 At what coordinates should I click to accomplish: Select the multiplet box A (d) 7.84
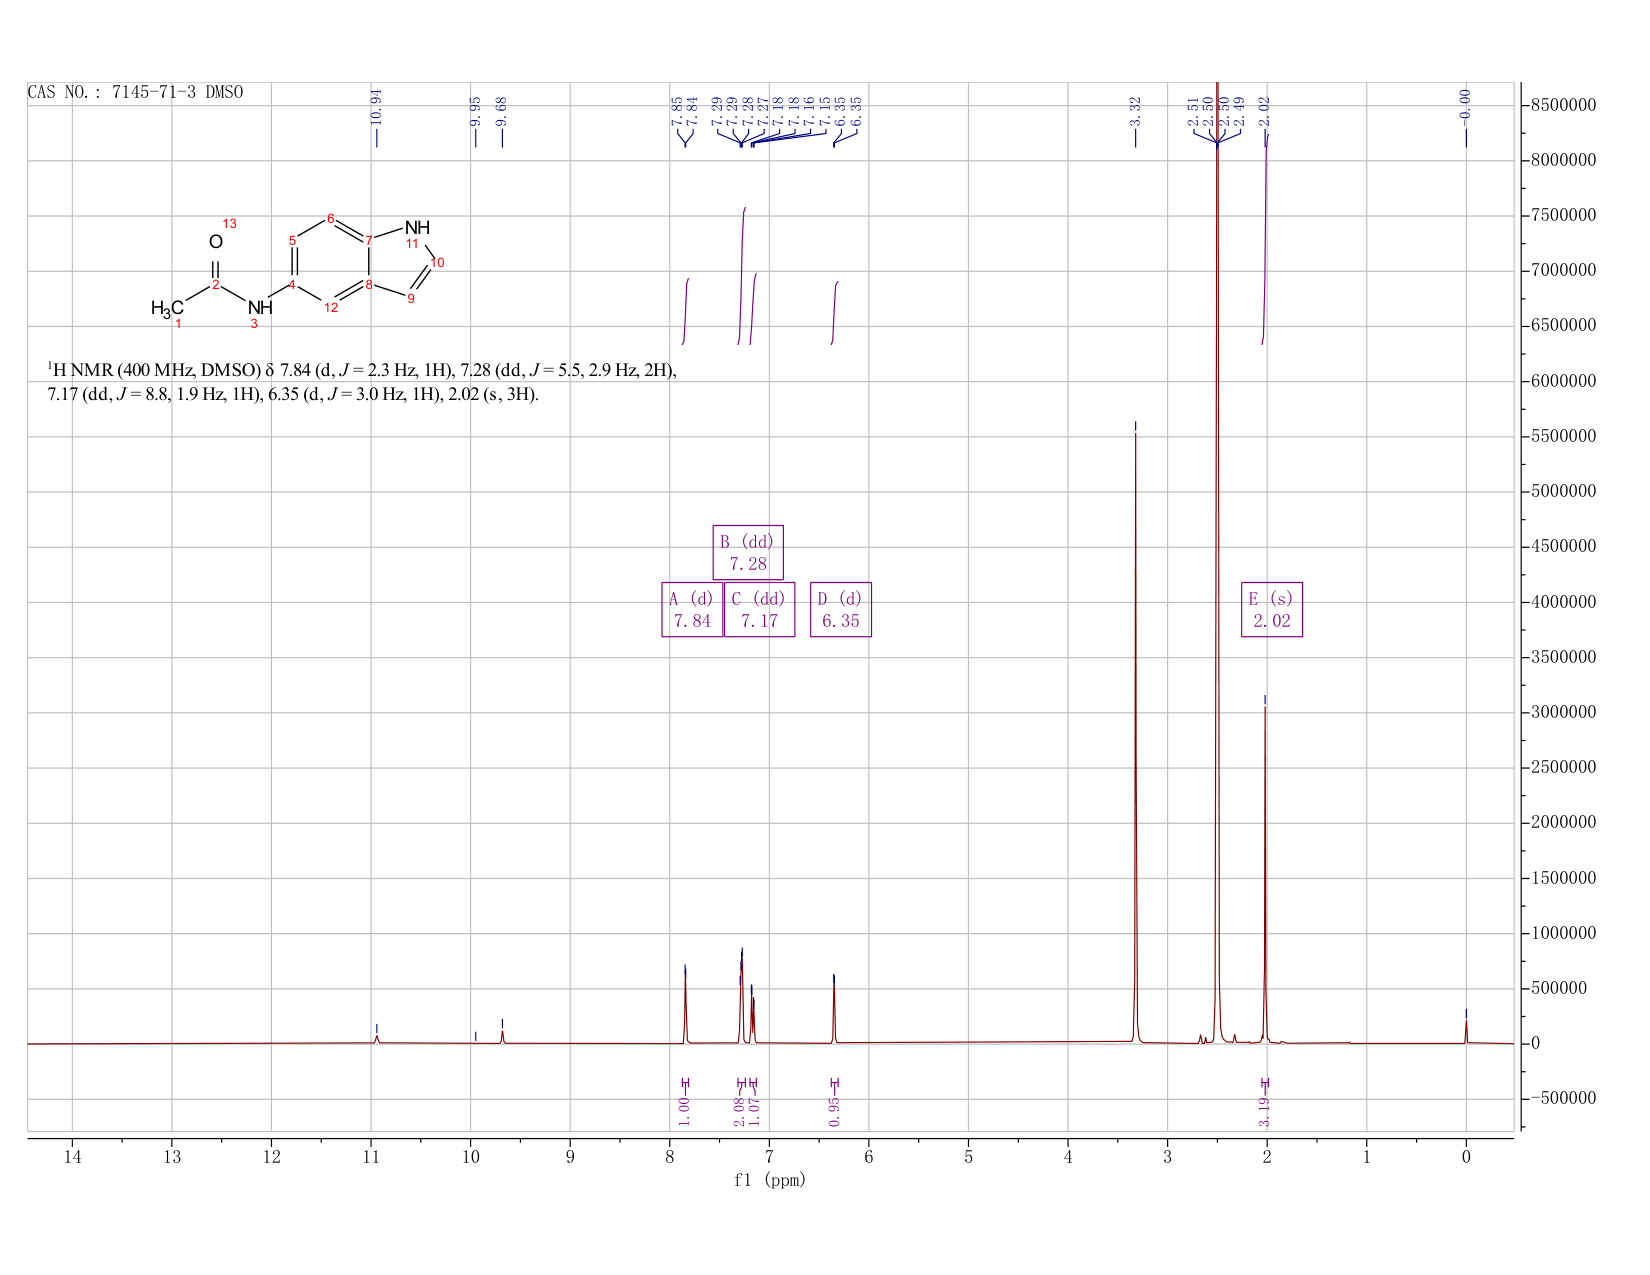tap(692, 609)
